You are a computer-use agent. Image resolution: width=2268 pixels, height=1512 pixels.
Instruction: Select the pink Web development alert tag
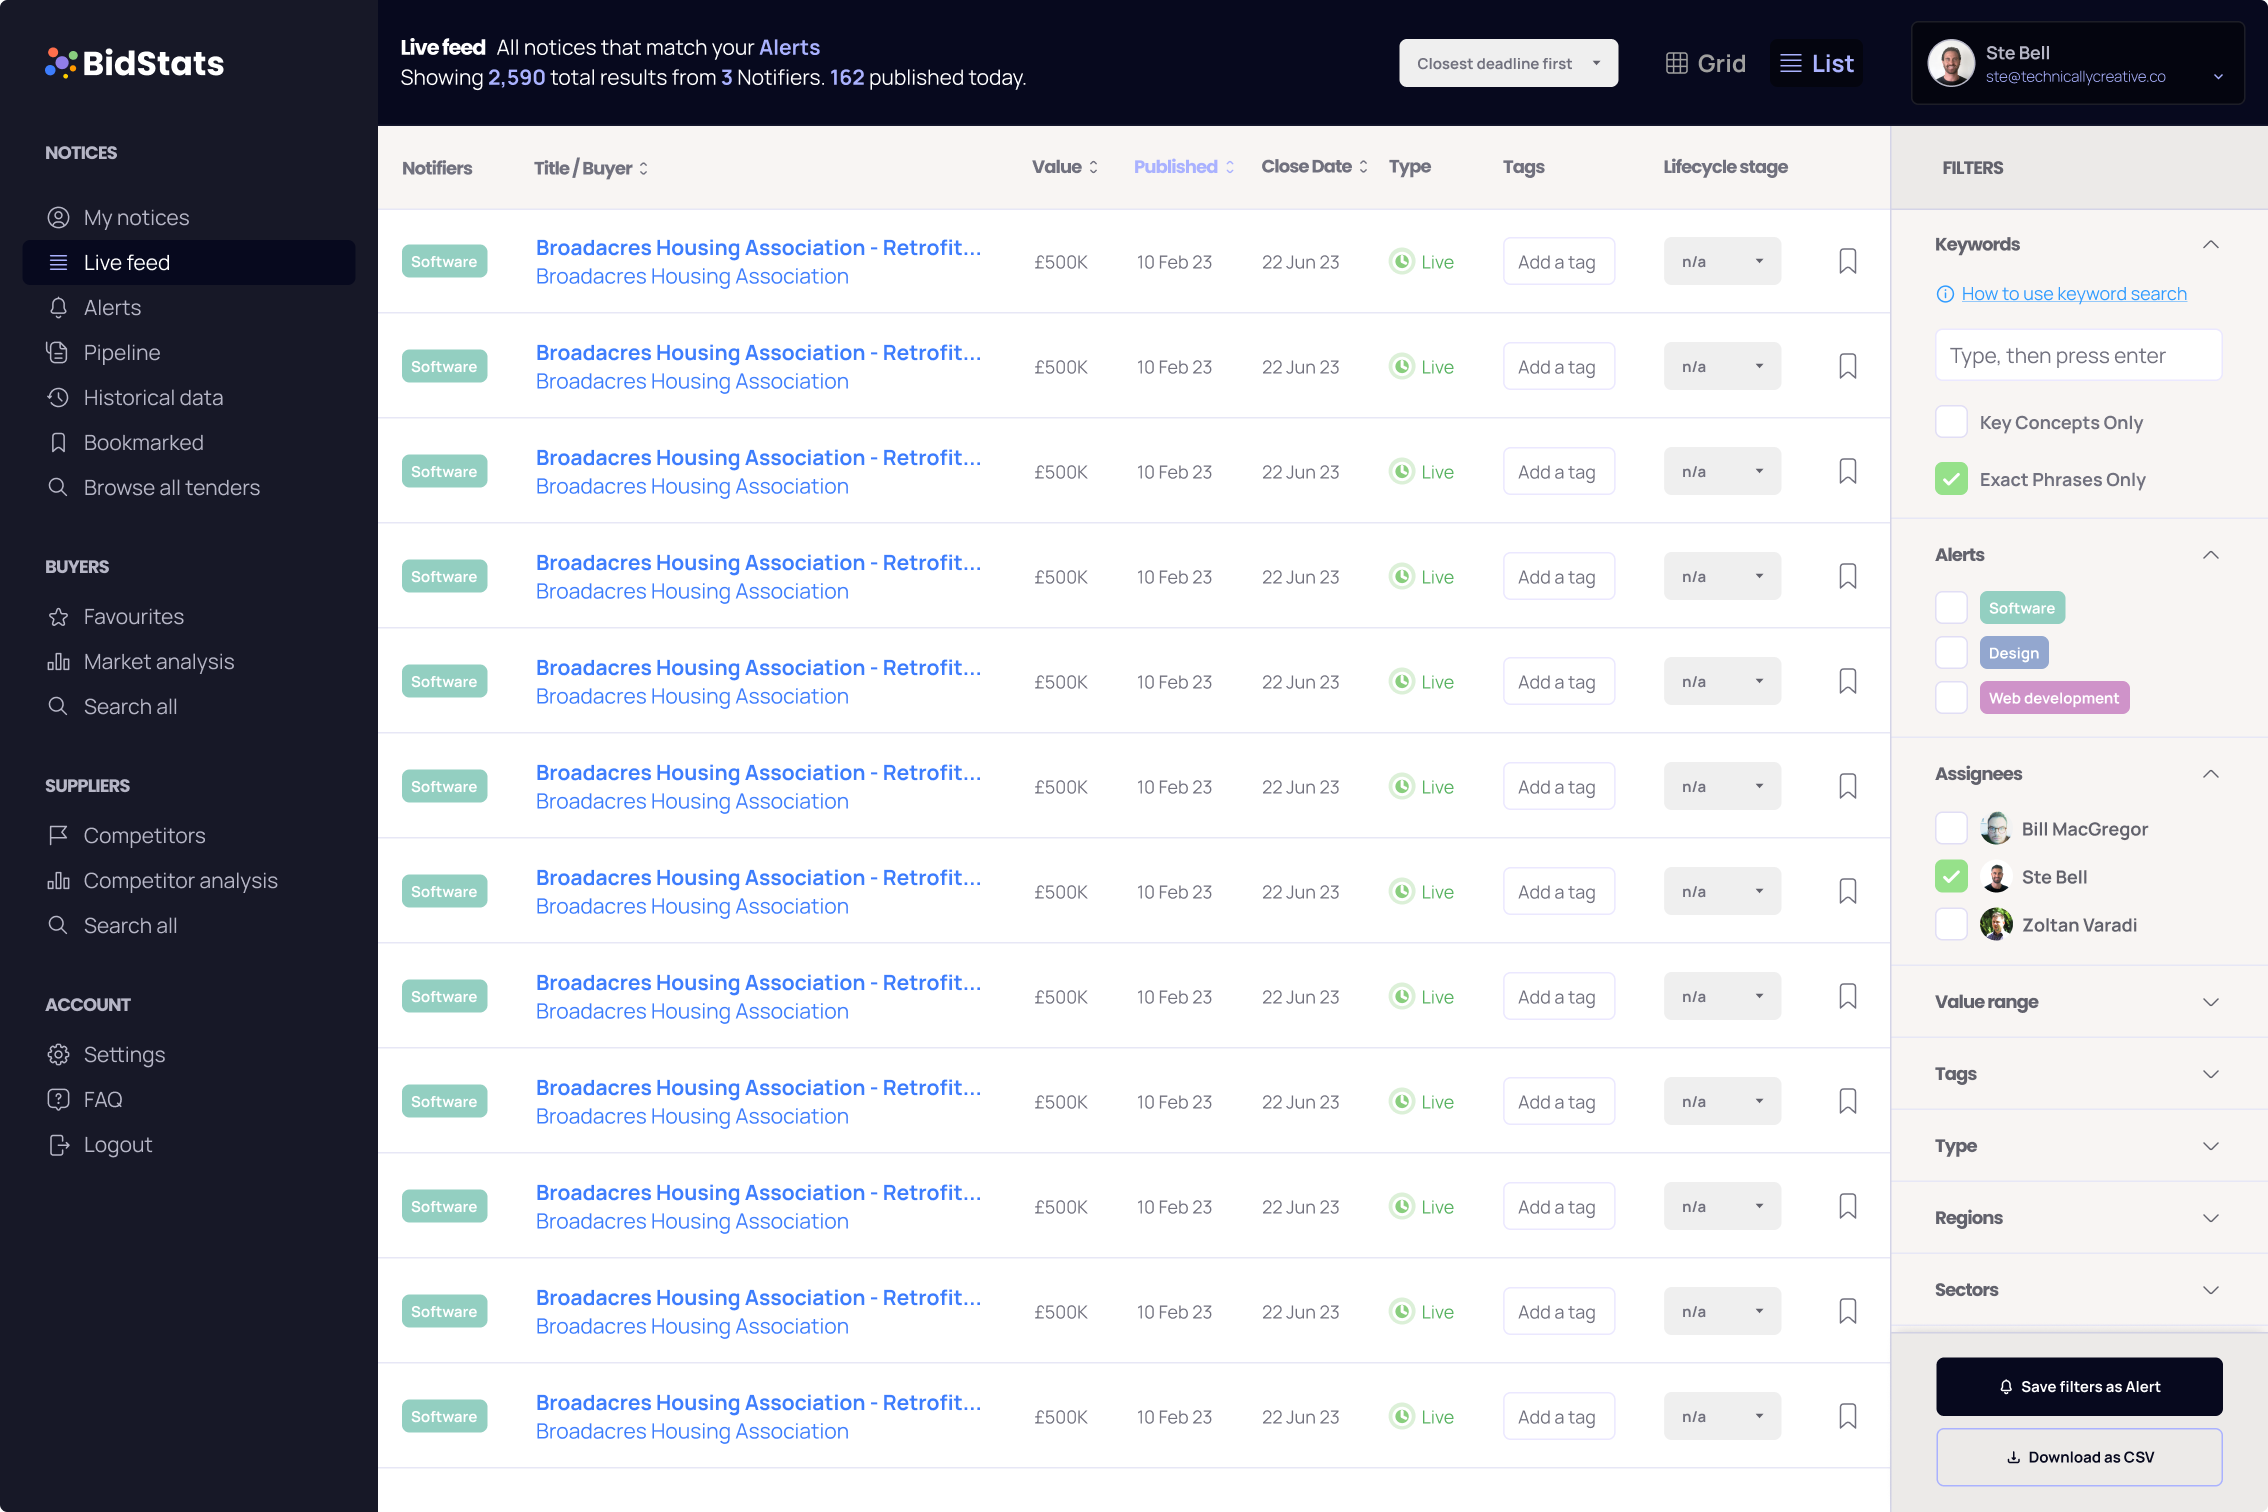[x=2053, y=698]
